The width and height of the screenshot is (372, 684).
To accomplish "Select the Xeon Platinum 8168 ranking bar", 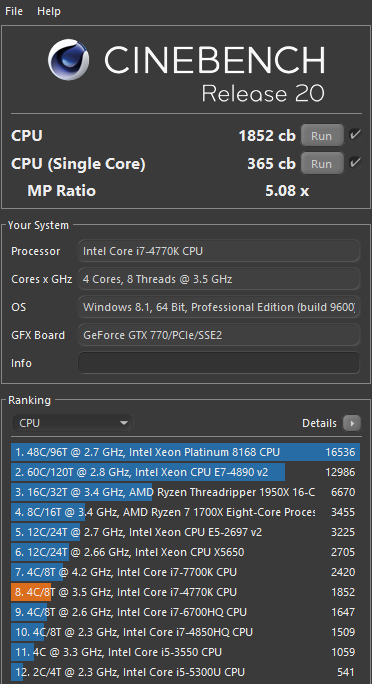I will pyautogui.click(x=185, y=452).
